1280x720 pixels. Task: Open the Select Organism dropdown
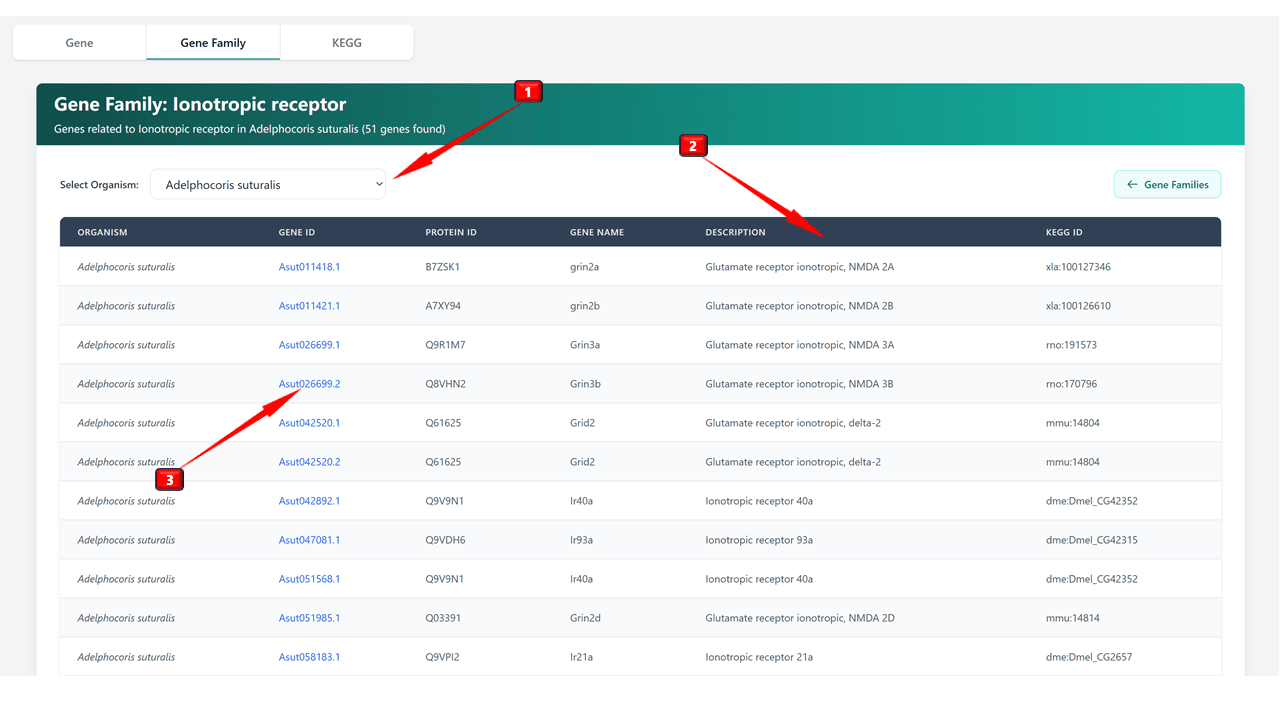267,185
